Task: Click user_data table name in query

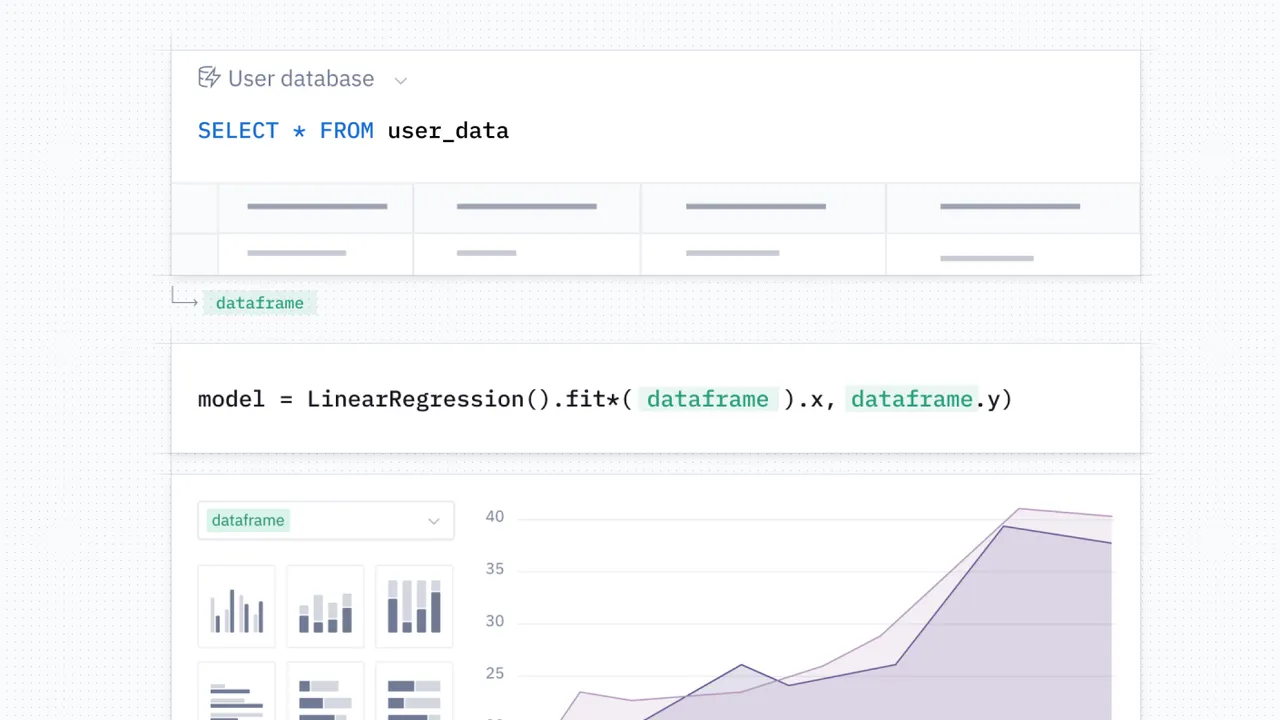Action: [x=448, y=131]
